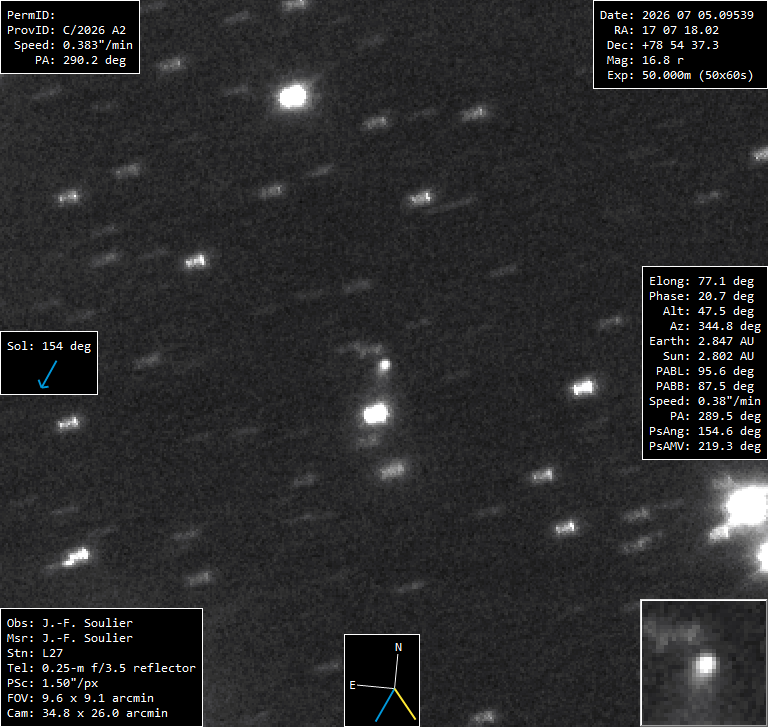Click the 'ProvID: C/2026 A2' line

click(x=66, y=30)
